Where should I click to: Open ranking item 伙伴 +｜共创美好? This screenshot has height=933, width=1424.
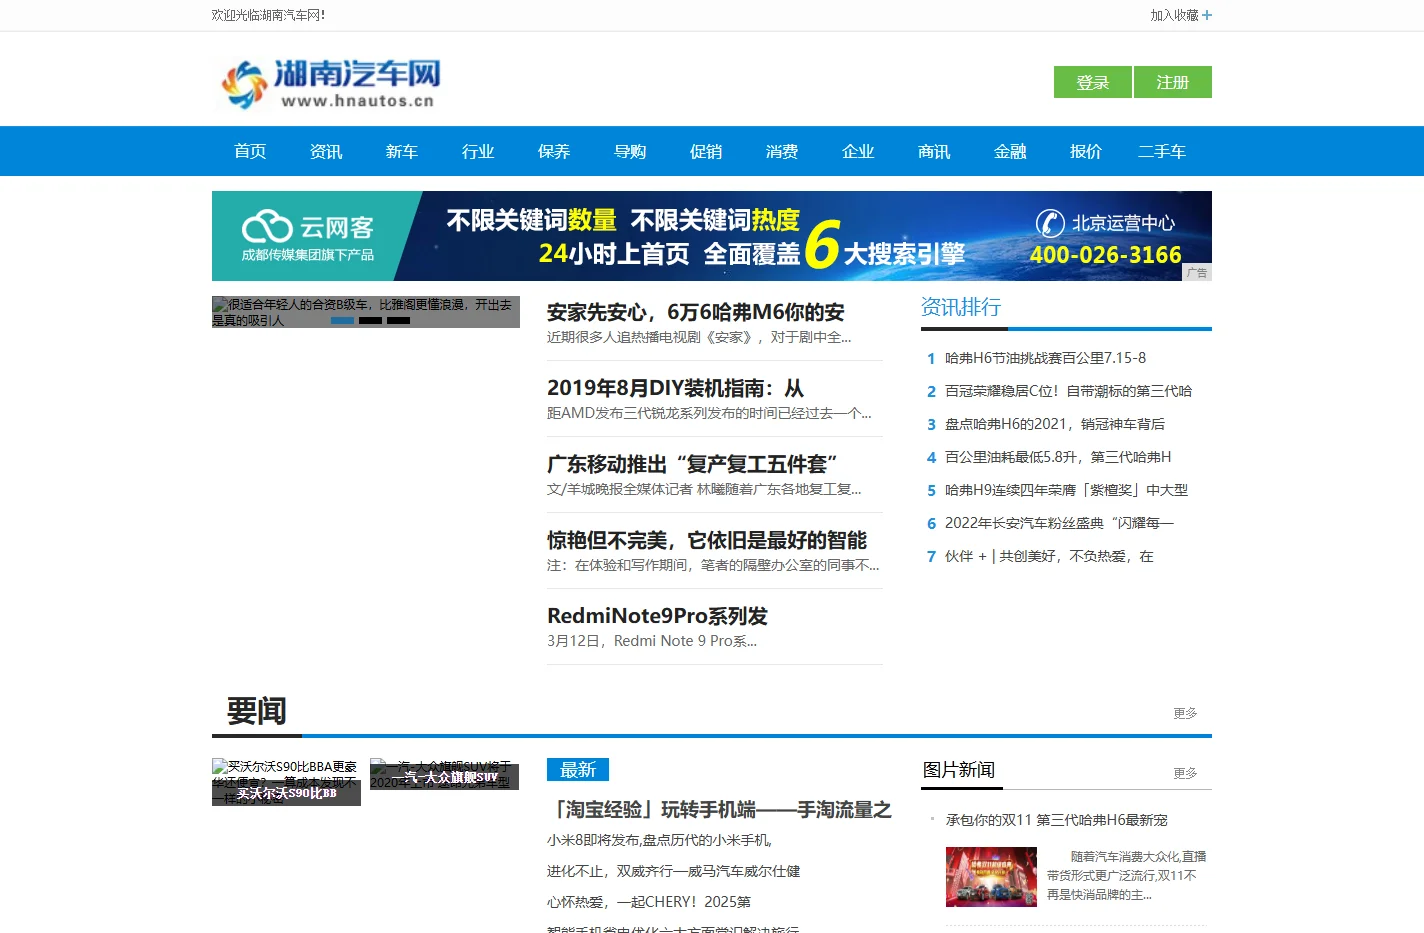click(1049, 556)
